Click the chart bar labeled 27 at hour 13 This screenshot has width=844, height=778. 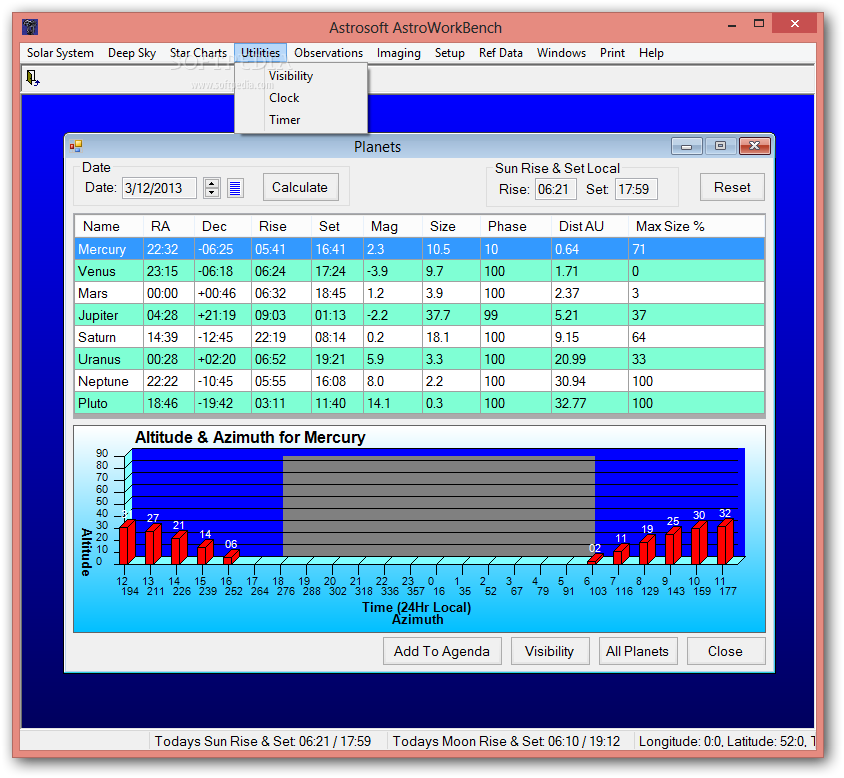pyautogui.click(x=153, y=544)
